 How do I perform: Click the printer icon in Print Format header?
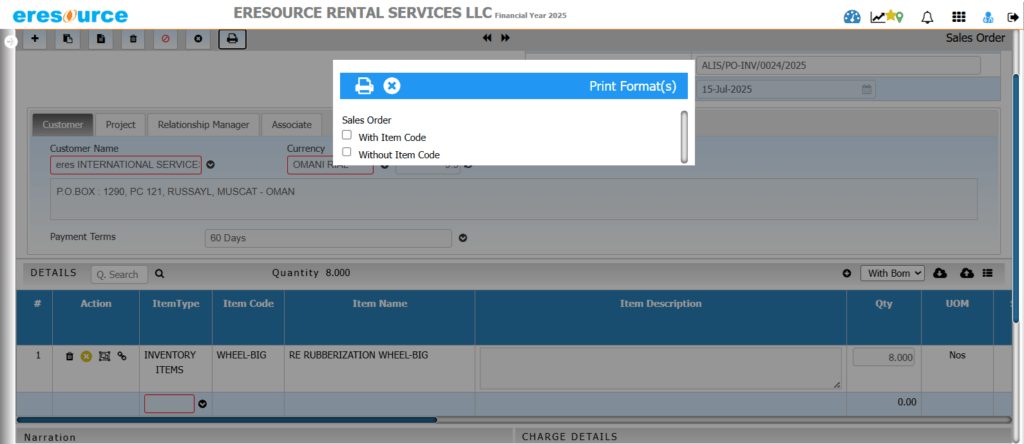click(365, 86)
